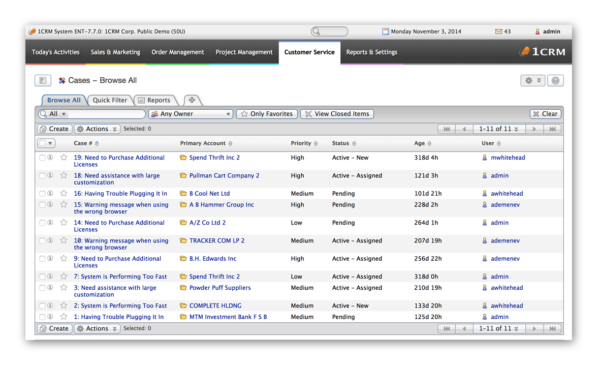Tick the checkbox for case 2 COMPLETE HLDNG row
Image resolution: width=600 pixels, height=366 pixels.
[x=42, y=306]
